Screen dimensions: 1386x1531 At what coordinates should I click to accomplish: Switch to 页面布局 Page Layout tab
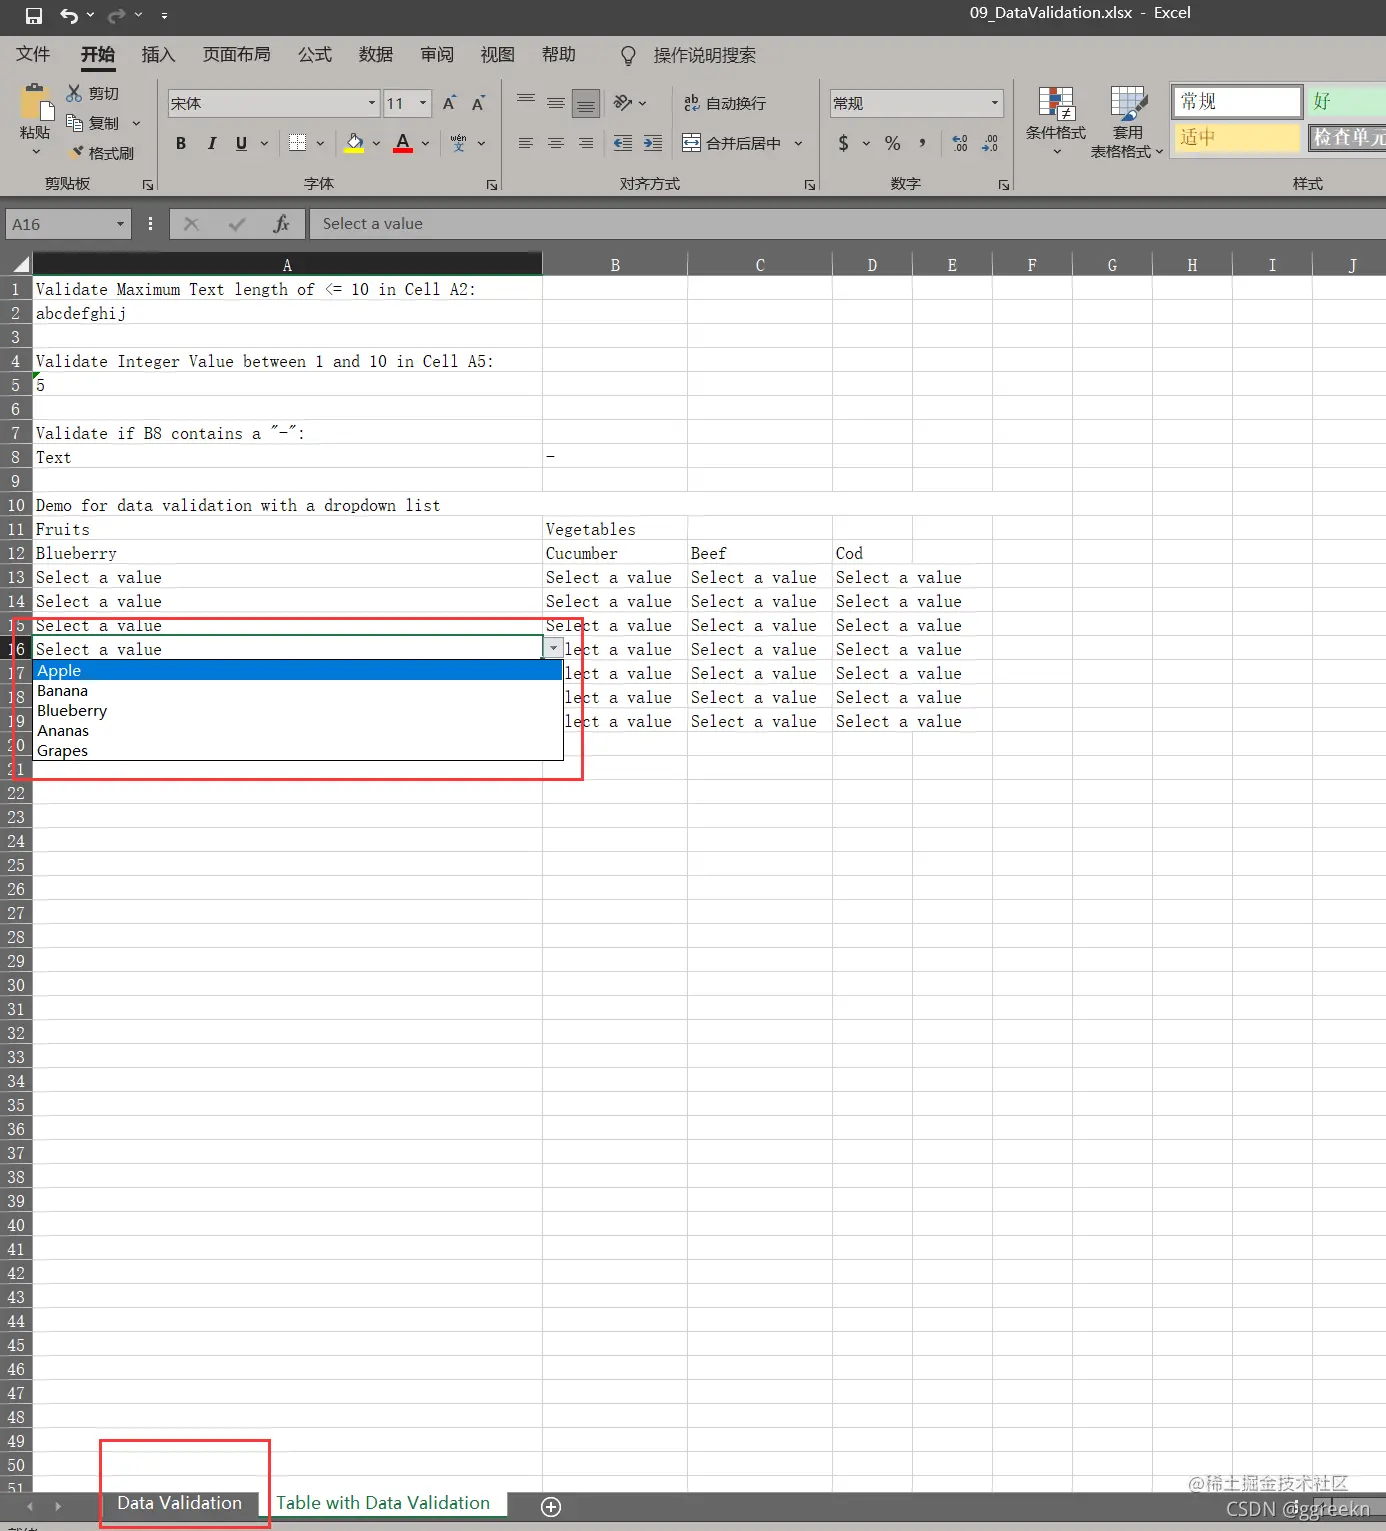pyautogui.click(x=236, y=54)
